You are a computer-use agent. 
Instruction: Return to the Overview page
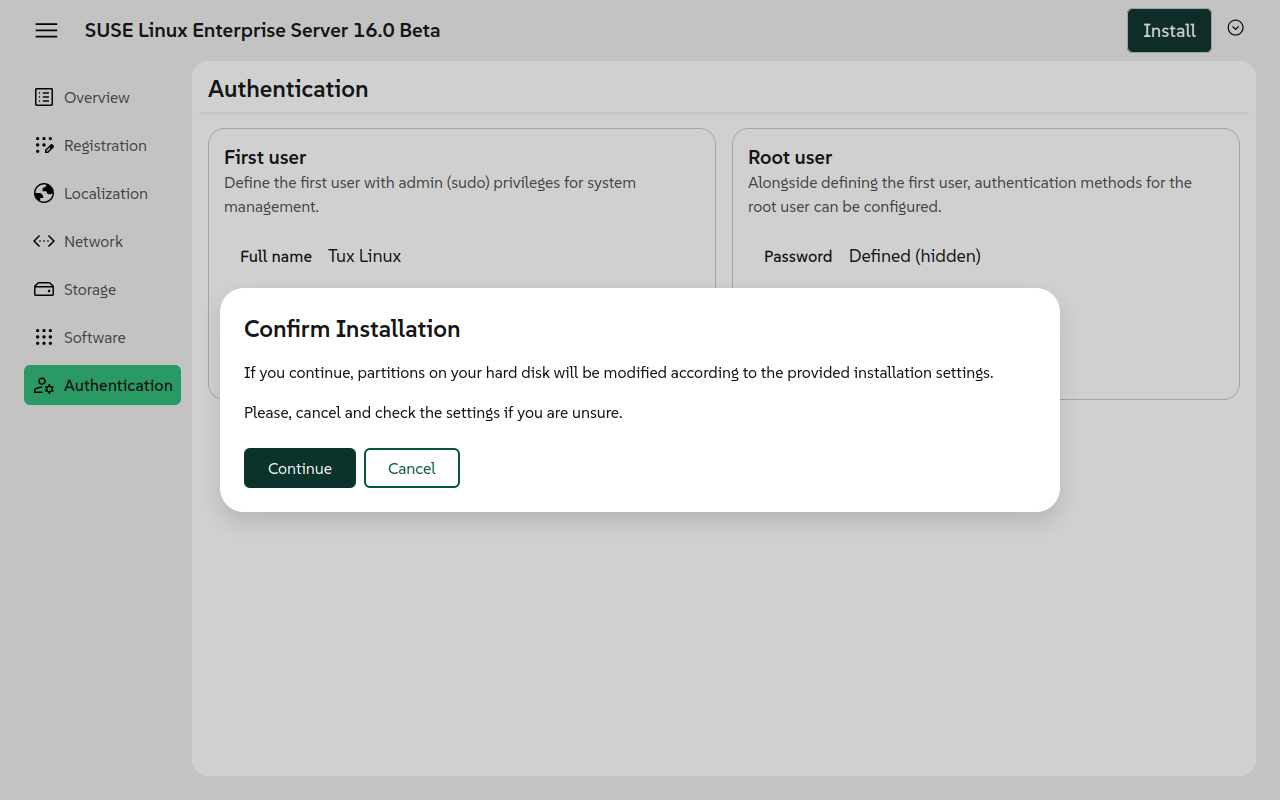pos(97,97)
